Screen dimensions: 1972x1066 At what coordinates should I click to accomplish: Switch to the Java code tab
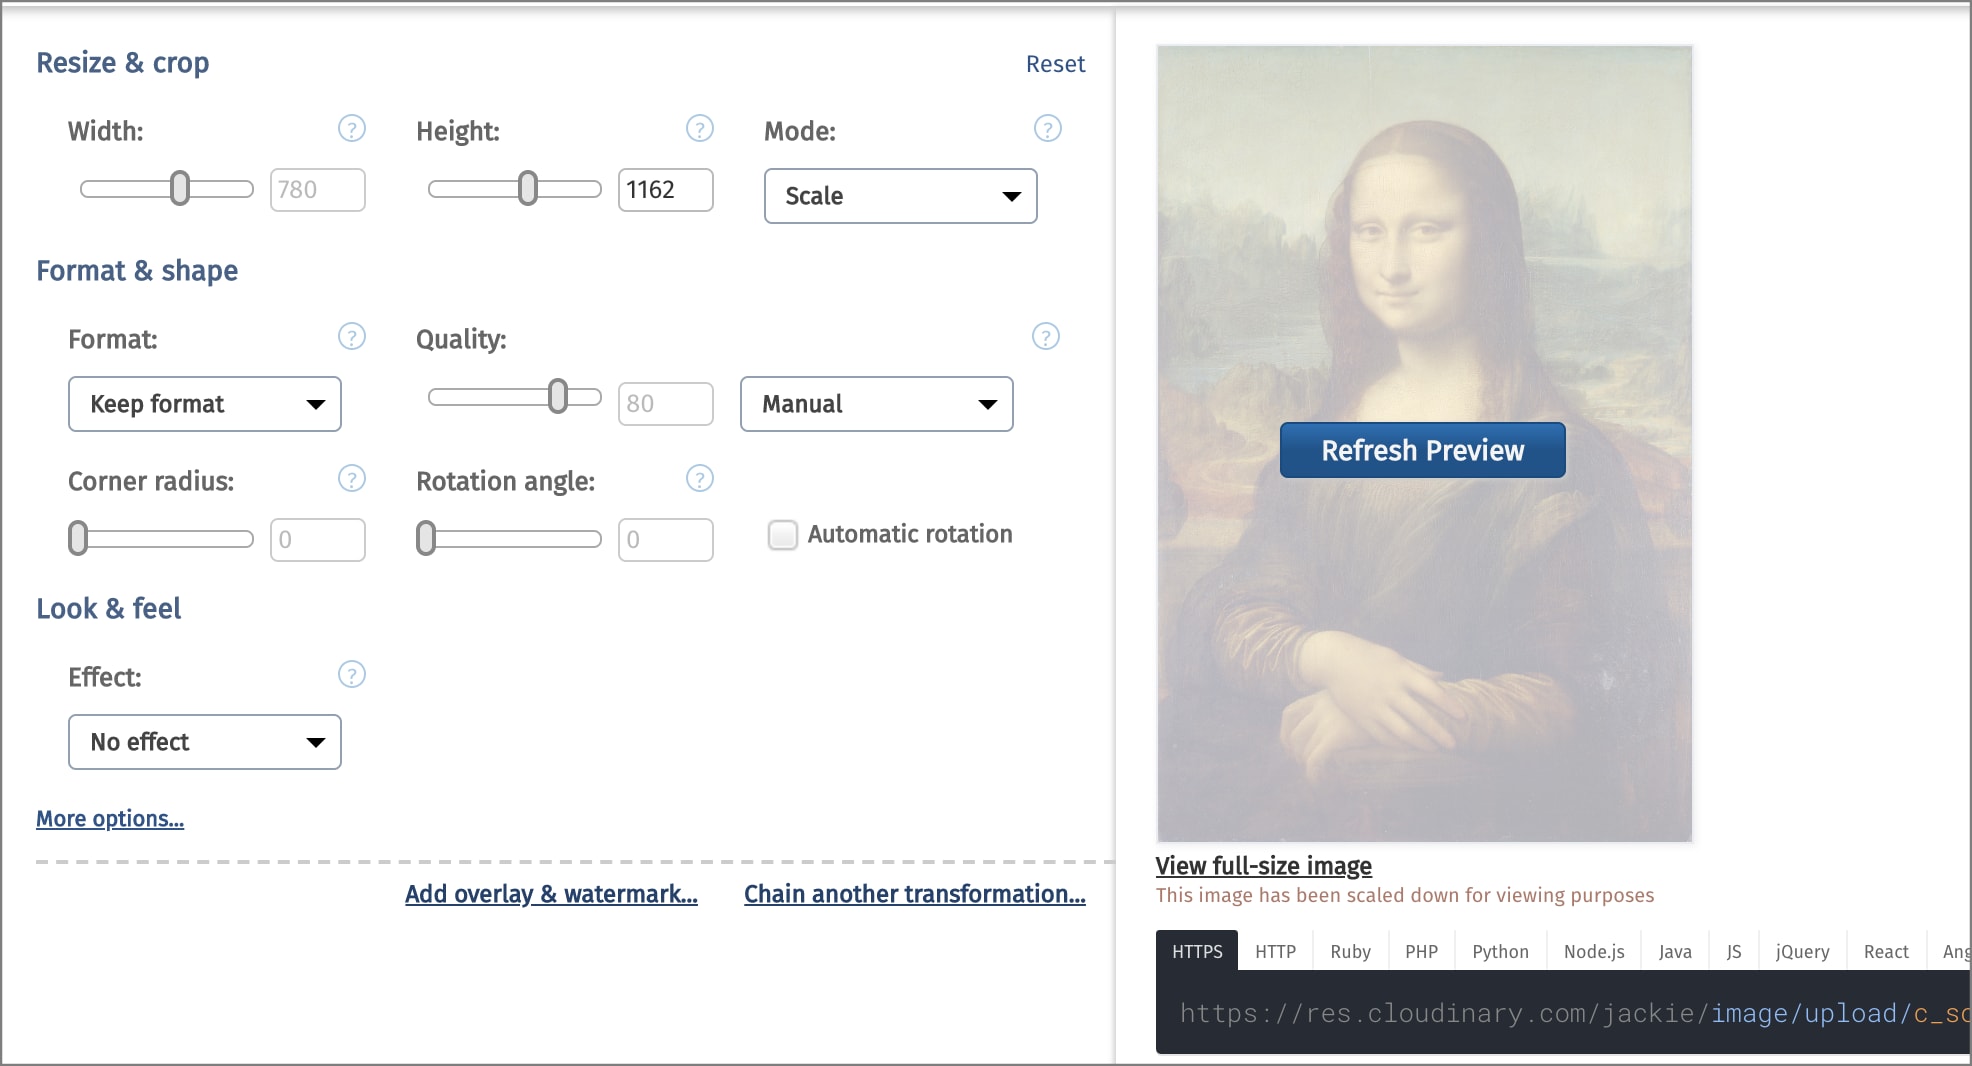click(1675, 951)
